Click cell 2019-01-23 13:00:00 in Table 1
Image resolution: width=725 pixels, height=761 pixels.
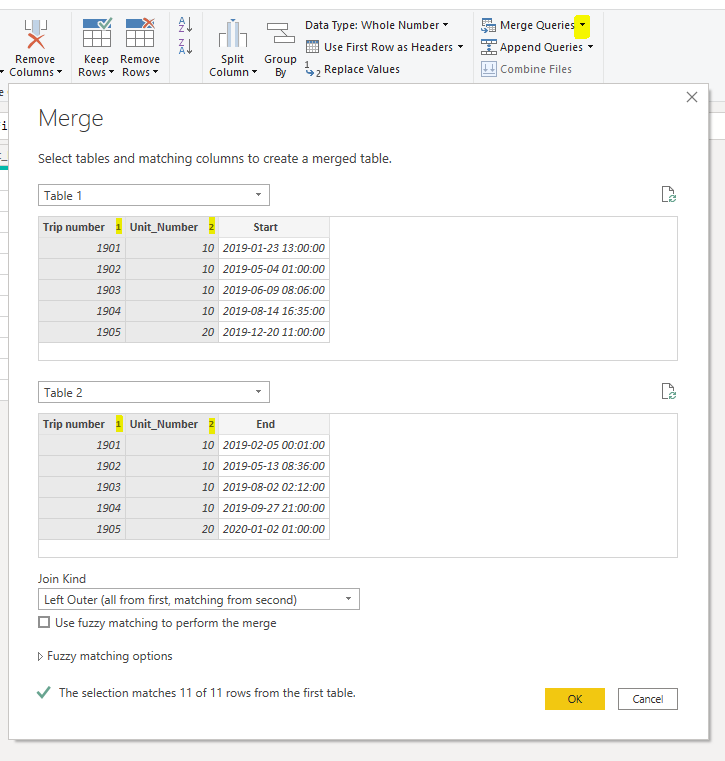[274, 248]
